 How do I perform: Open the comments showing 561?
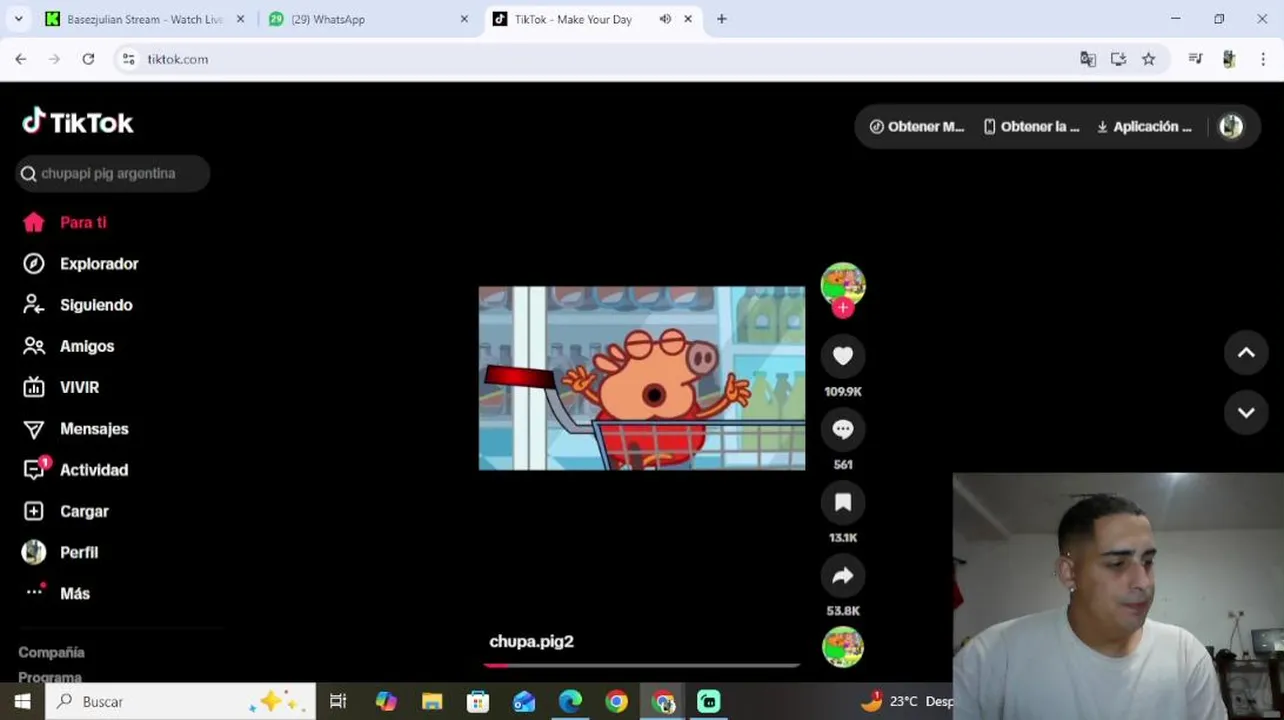click(x=843, y=429)
